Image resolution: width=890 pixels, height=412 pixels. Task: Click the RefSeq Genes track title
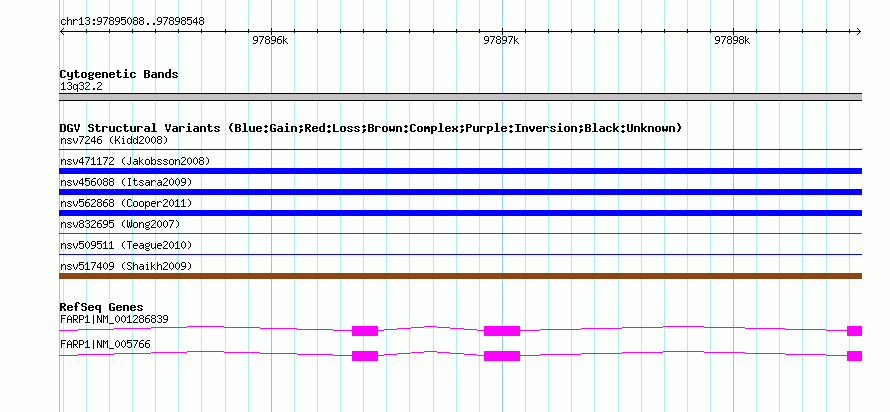101,308
